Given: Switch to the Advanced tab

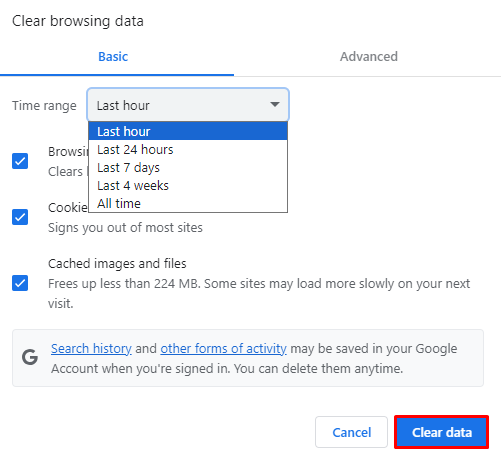Looking at the screenshot, I should 369,57.
